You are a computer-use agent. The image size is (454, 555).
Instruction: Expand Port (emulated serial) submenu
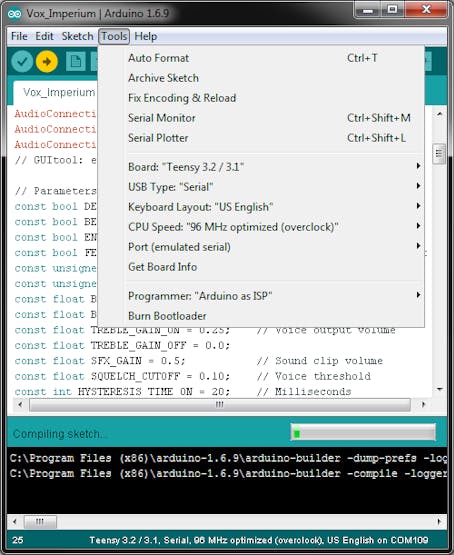coord(261,247)
